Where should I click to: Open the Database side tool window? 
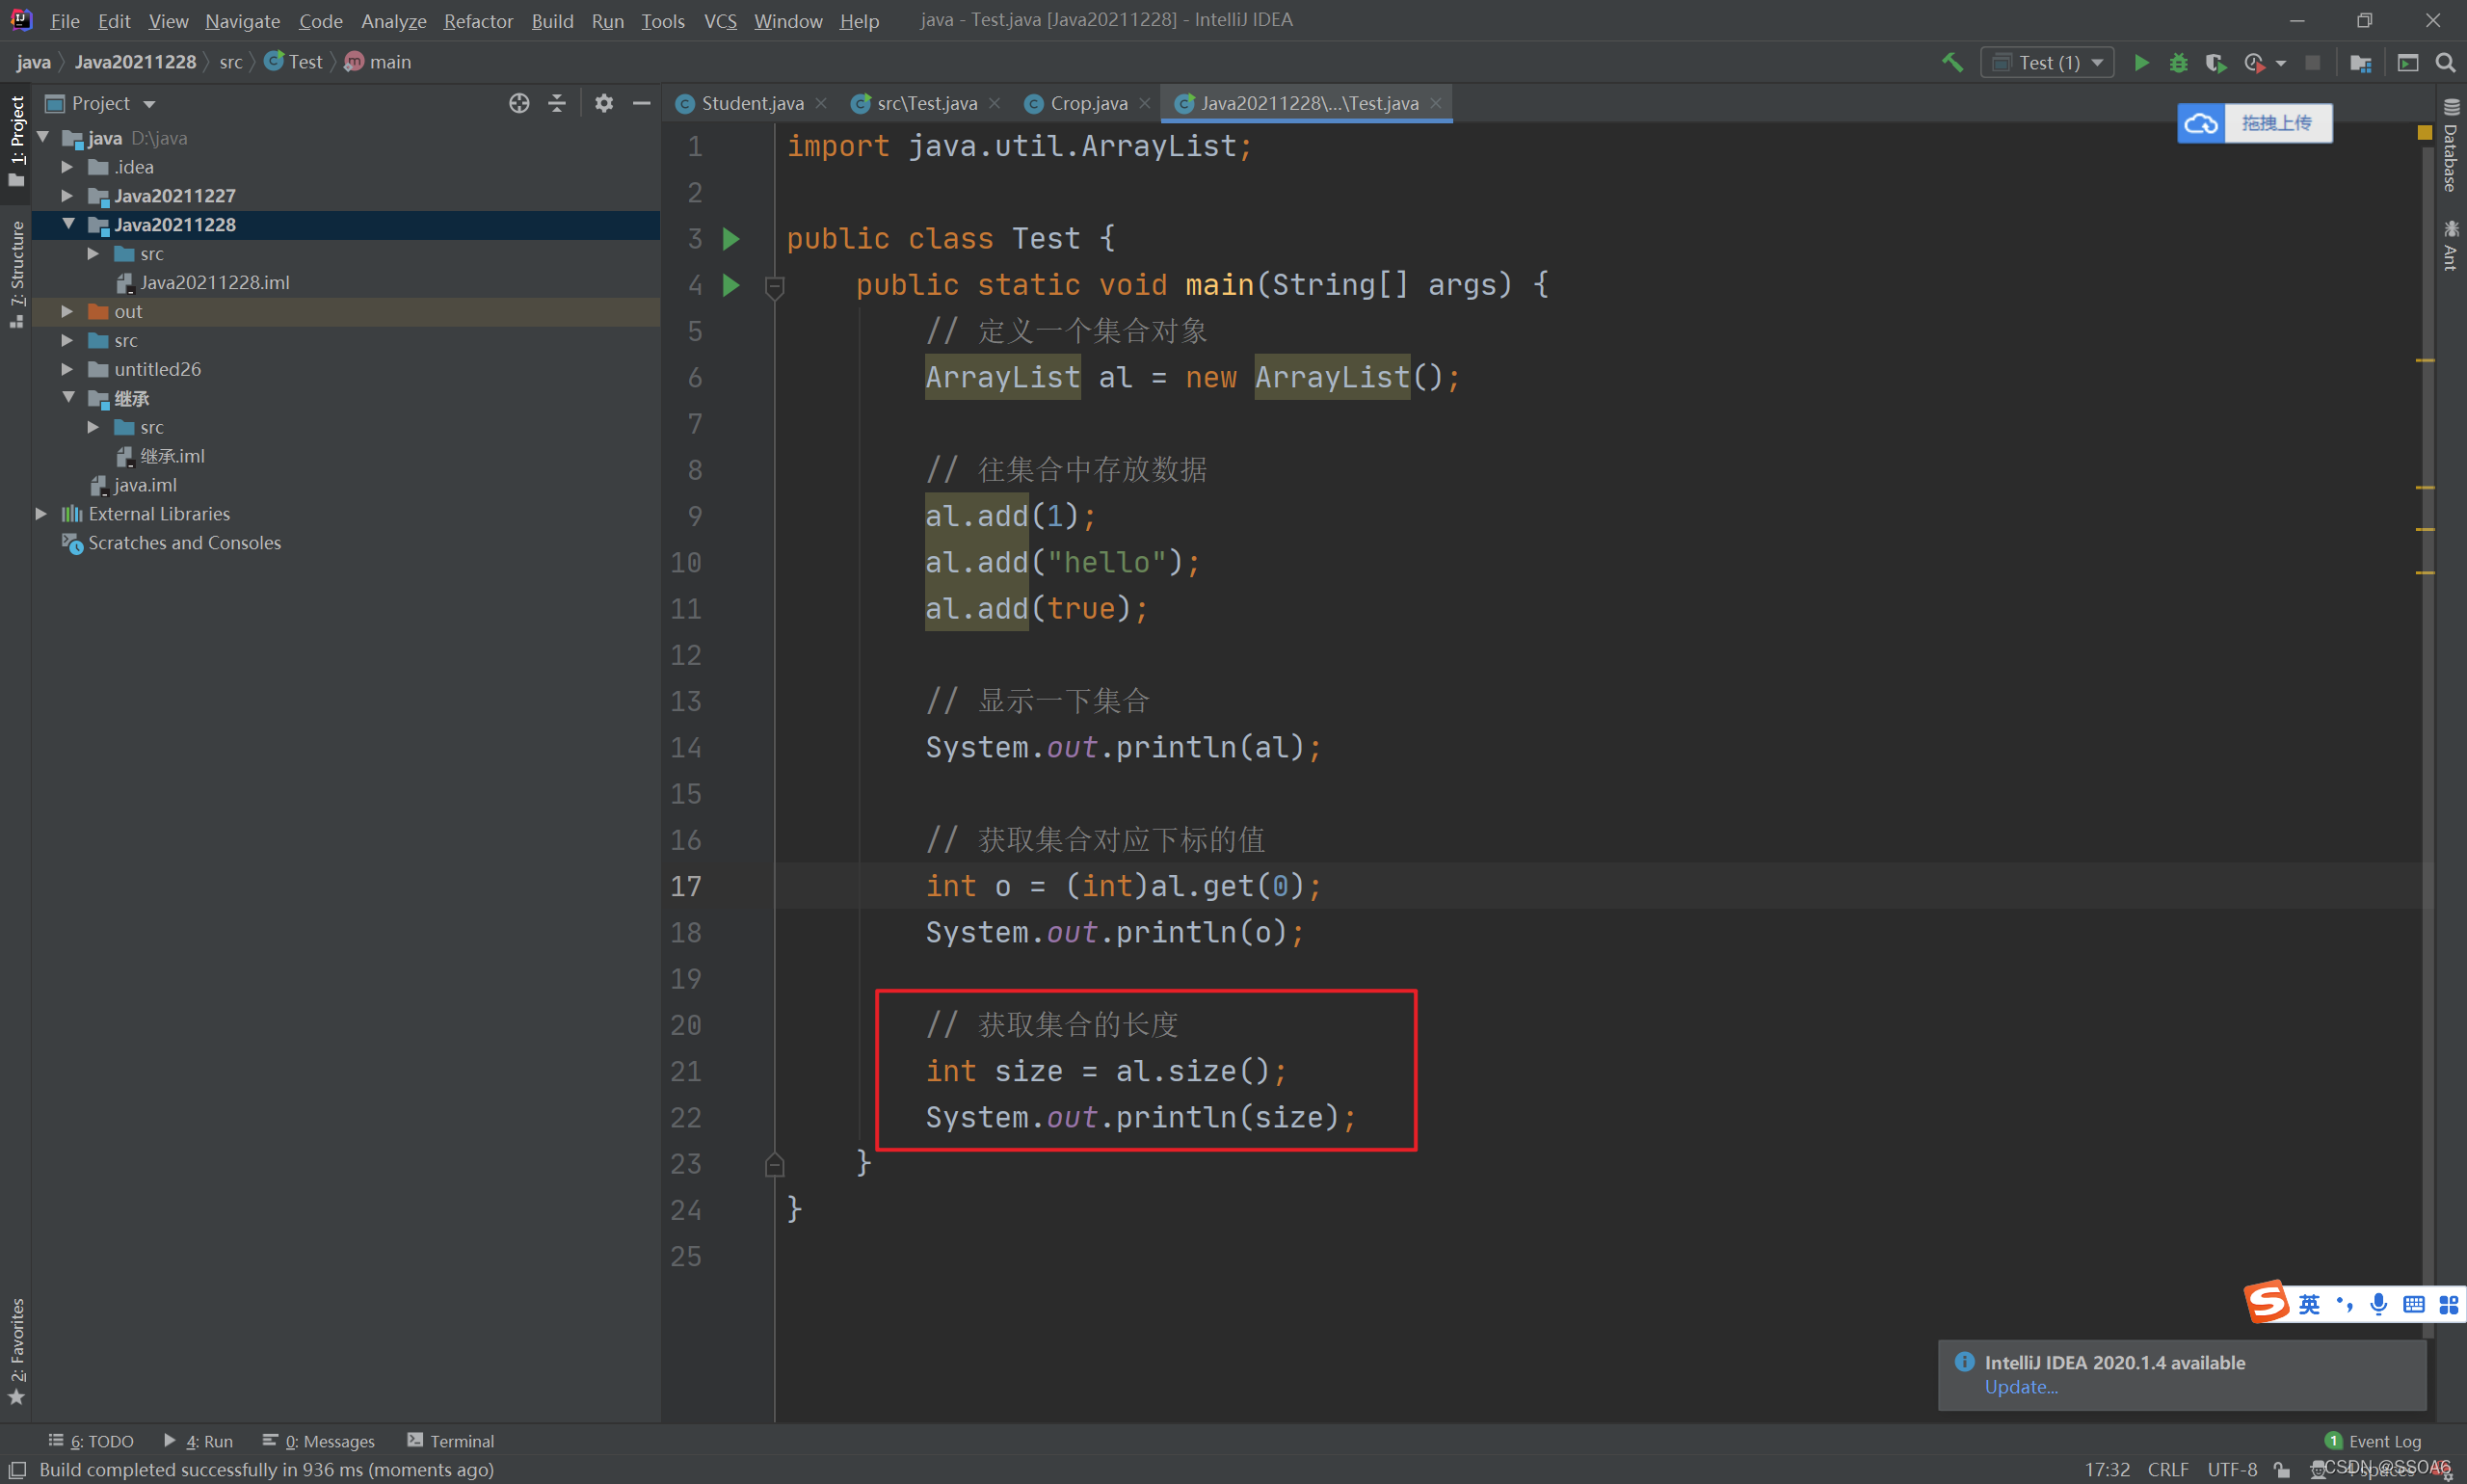coord(2450,146)
